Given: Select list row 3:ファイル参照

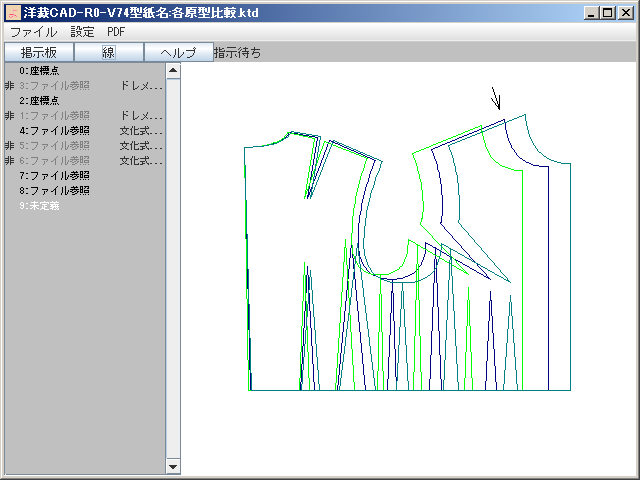Looking at the screenshot, I should coord(85,86).
